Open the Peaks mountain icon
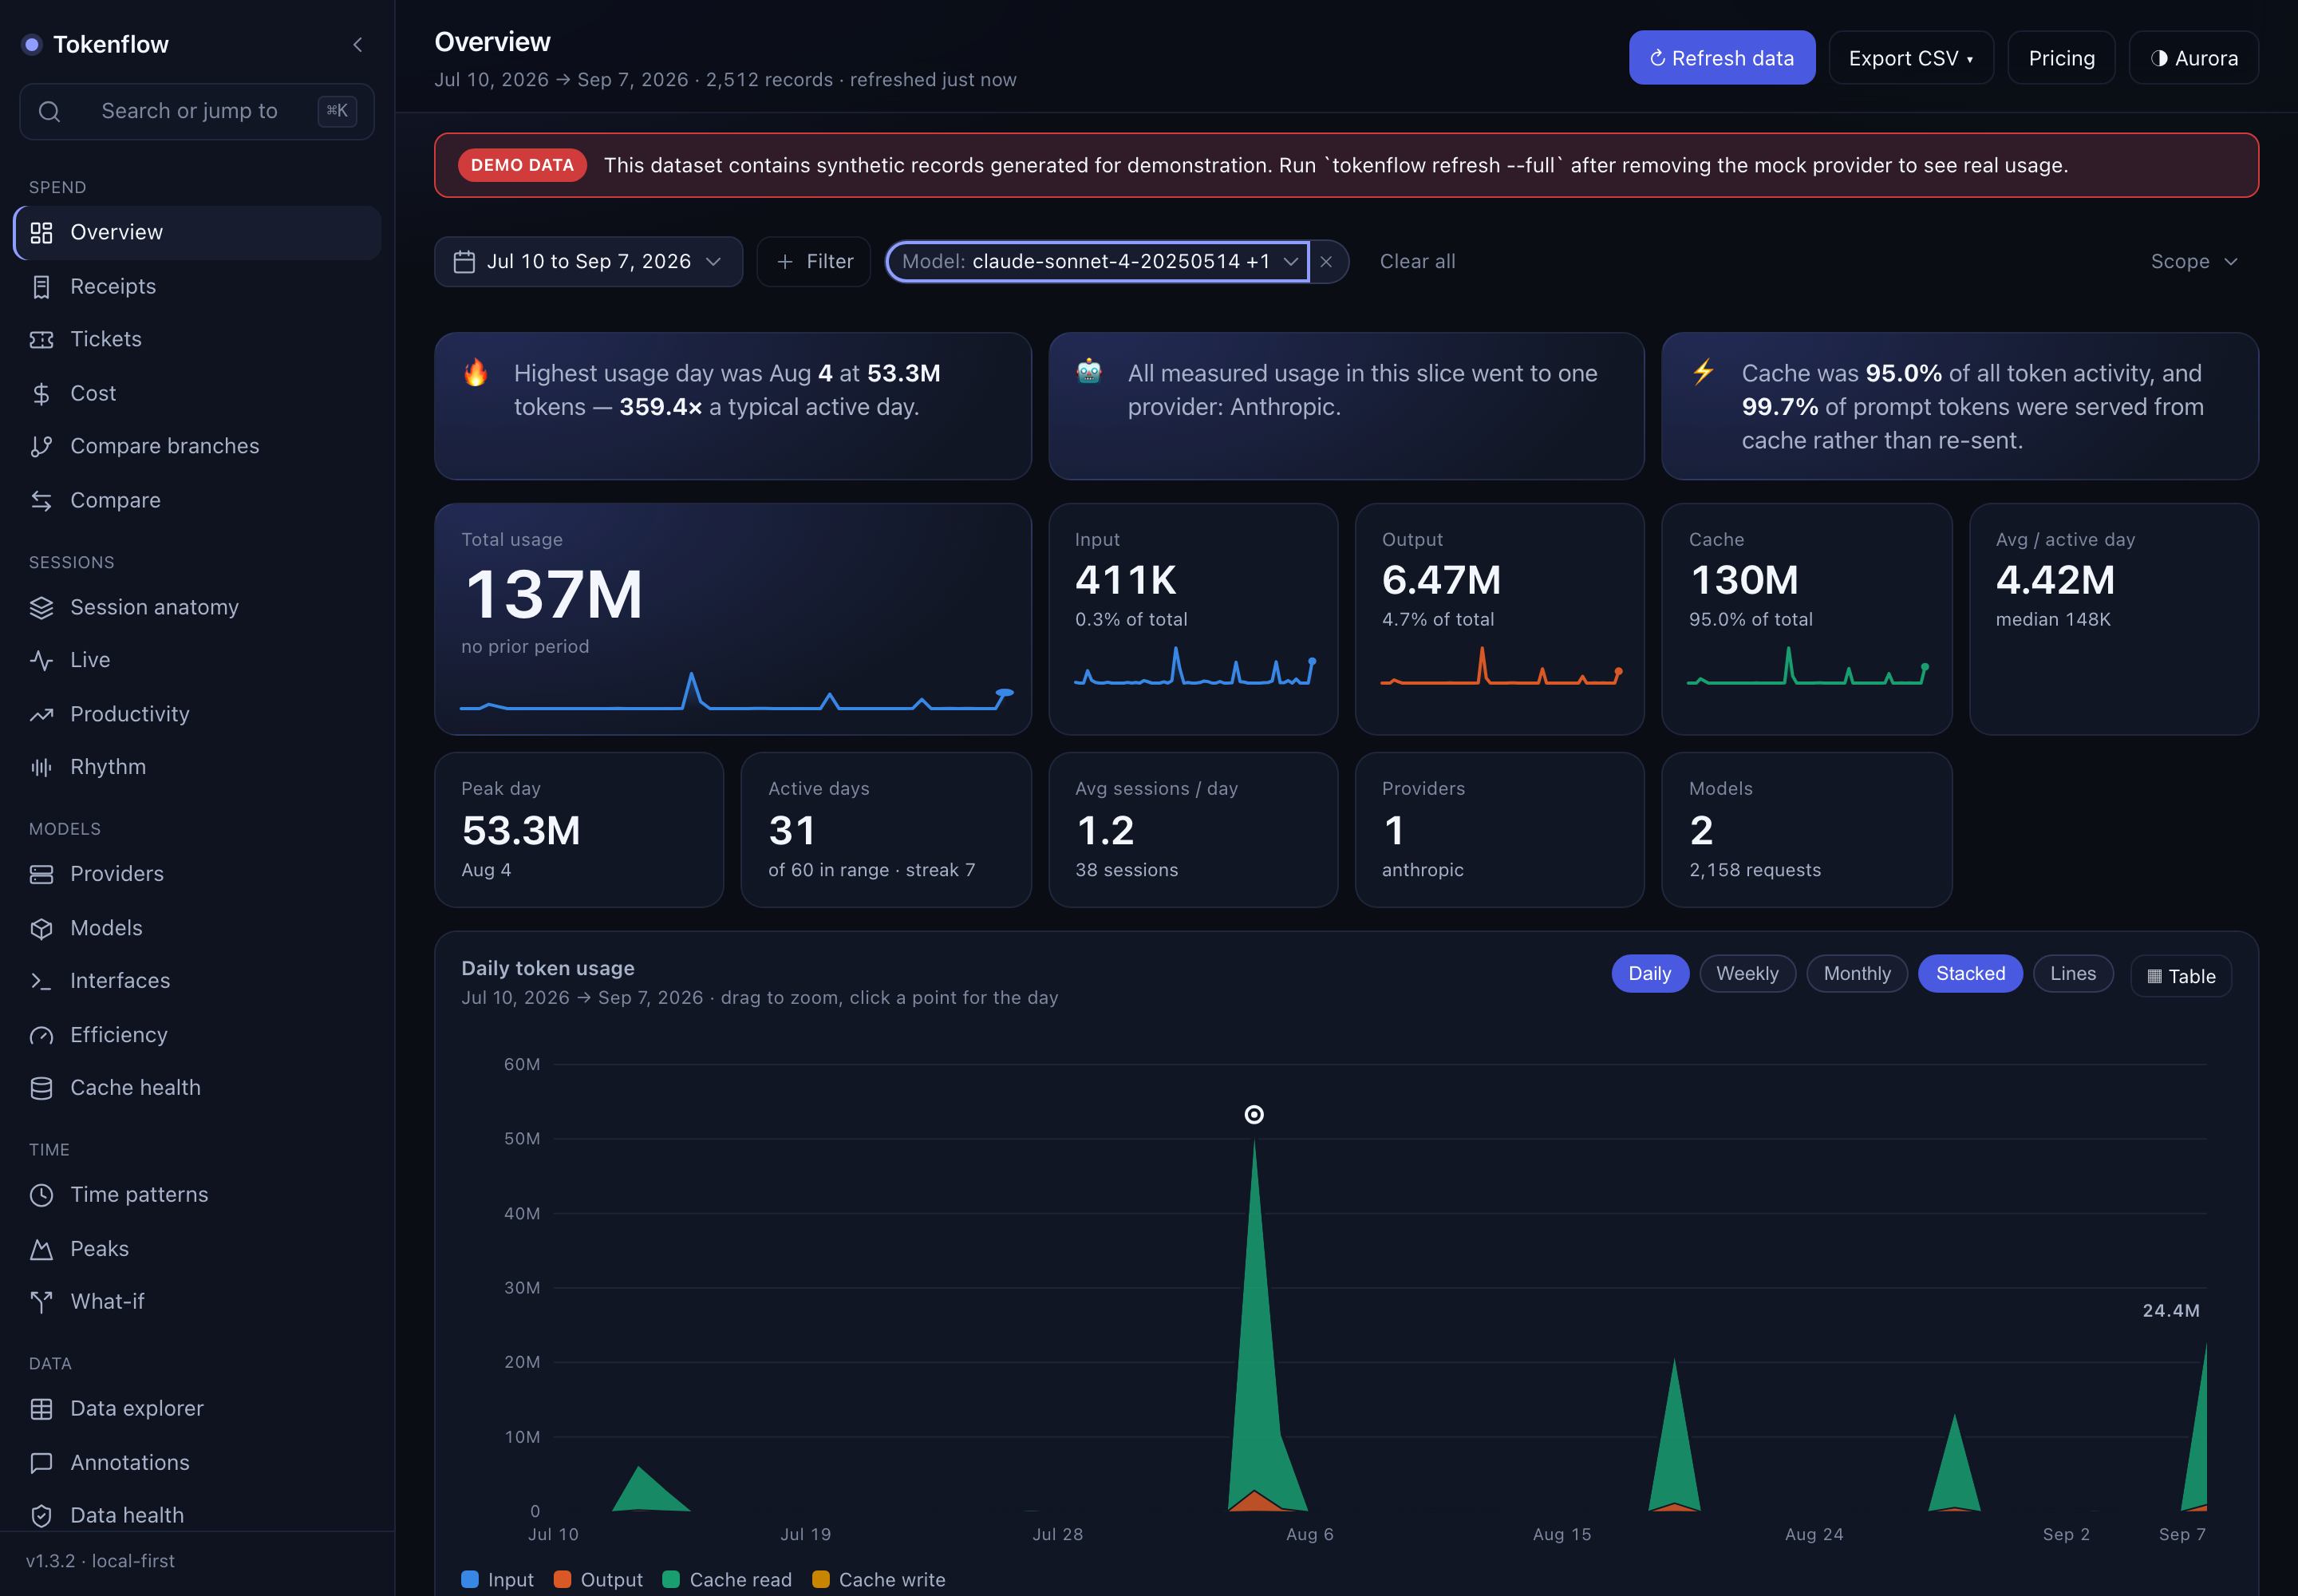This screenshot has height=1596, width=2298. (41, 1249)
